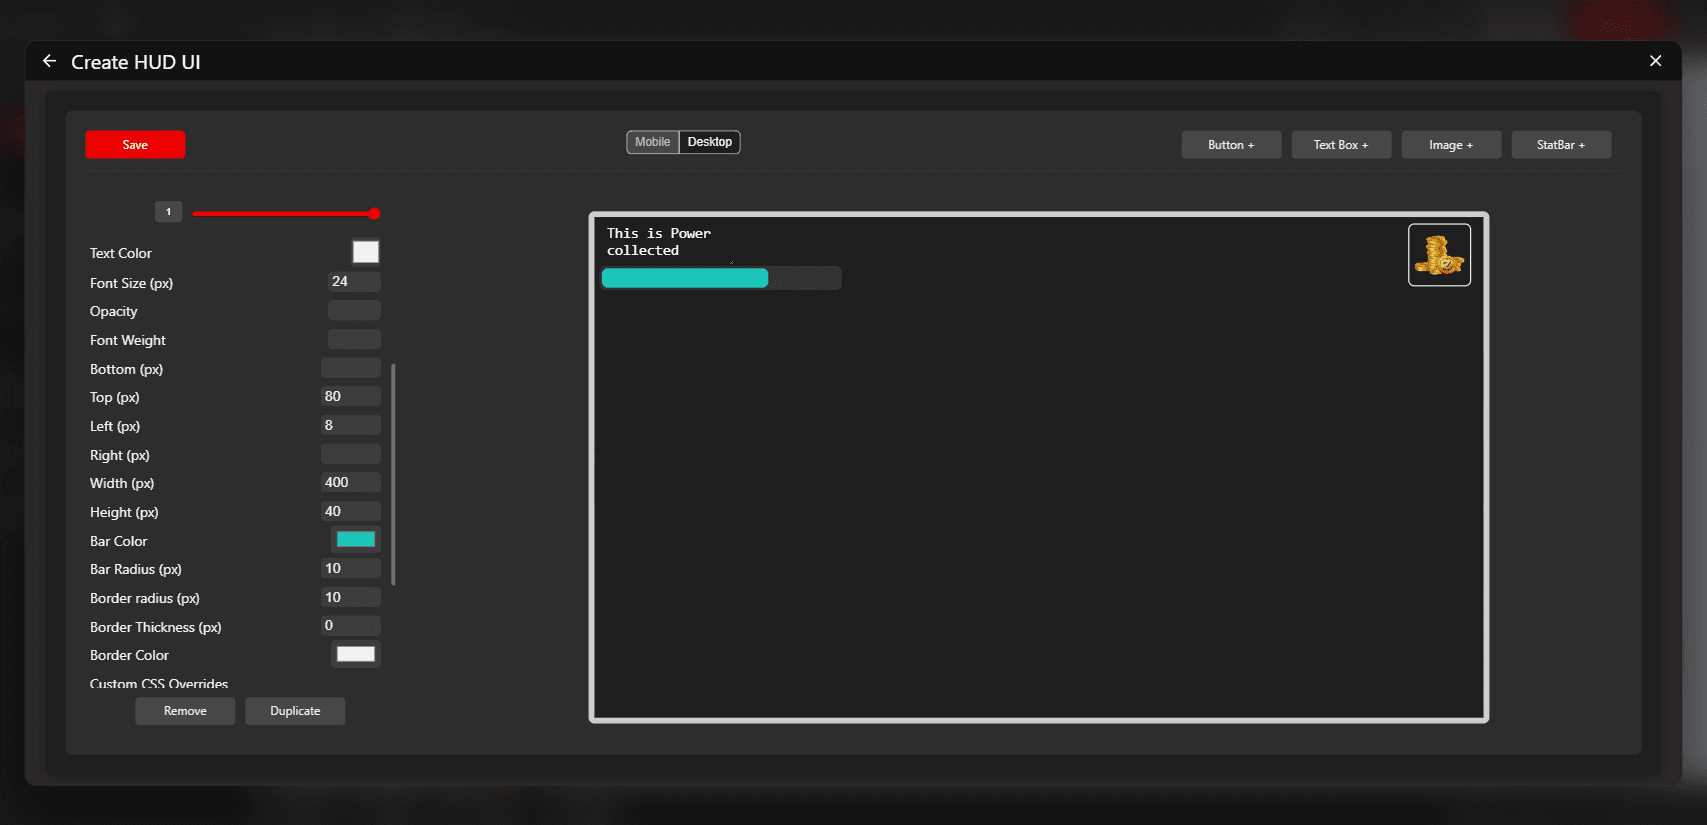Edit the Left (px) value 8
1707x825 pixels.
351,426
